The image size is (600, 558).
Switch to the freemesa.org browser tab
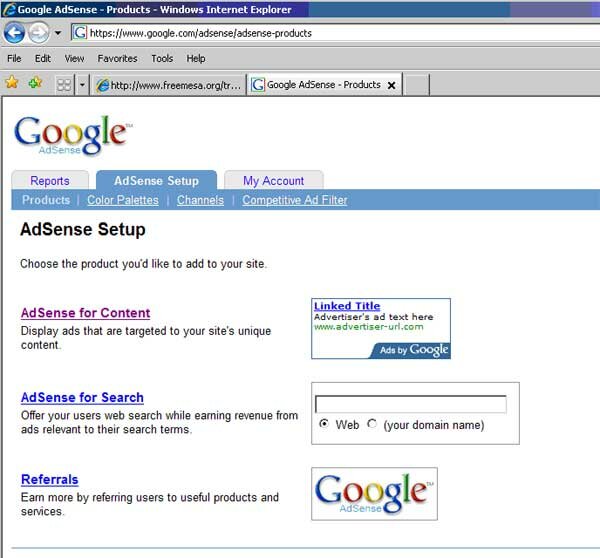coord(168,85)
